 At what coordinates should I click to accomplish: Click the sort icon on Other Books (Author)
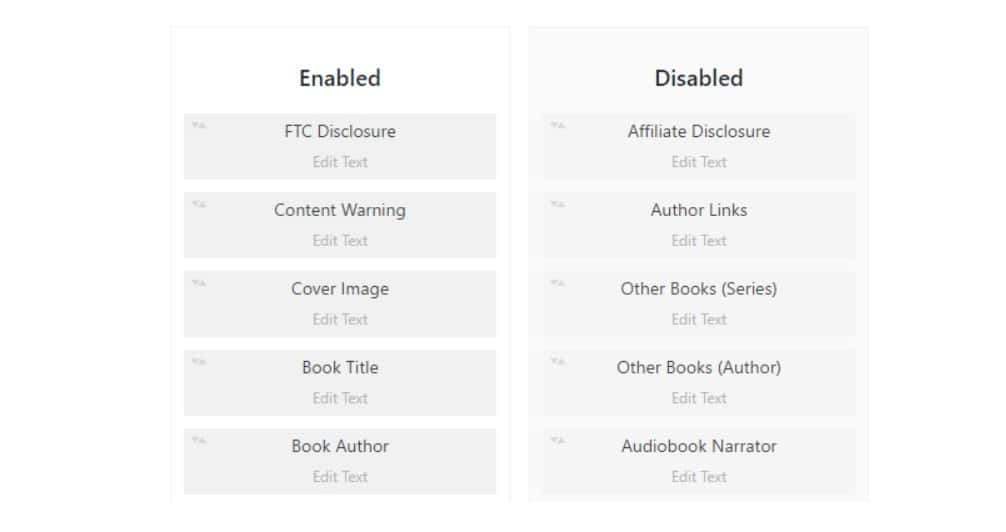[x=558, y=361]
